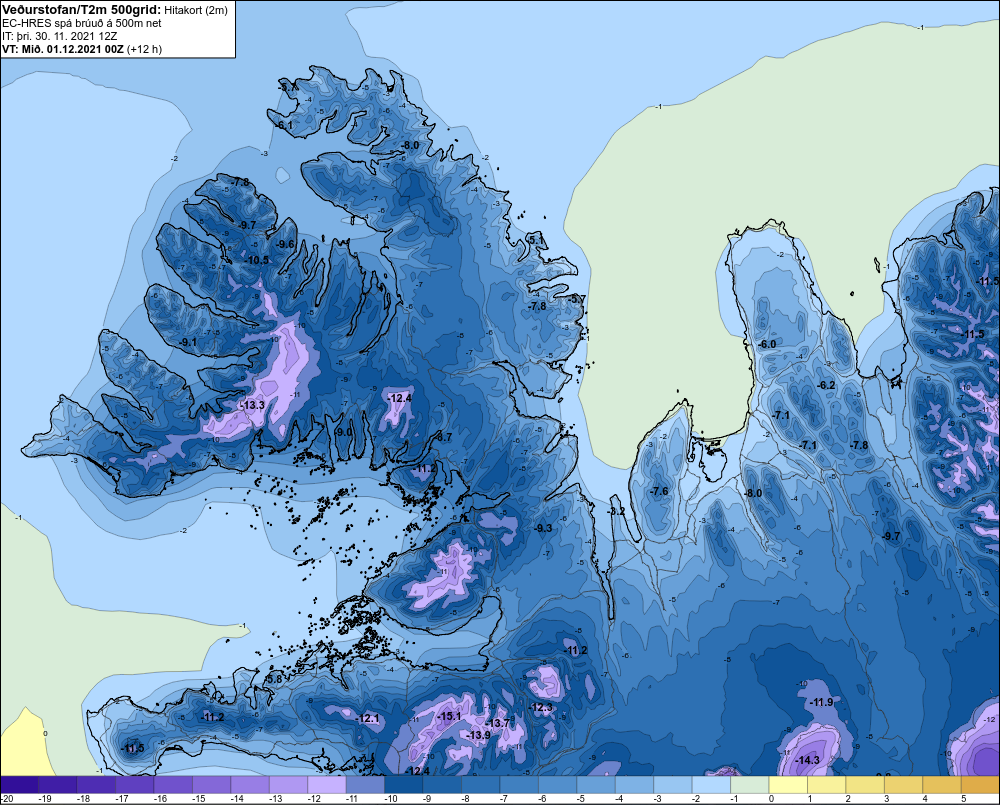The image size is (1000, 805).
Task: Select the -12.4 label in Westfjords
Action: pos(399,398)
